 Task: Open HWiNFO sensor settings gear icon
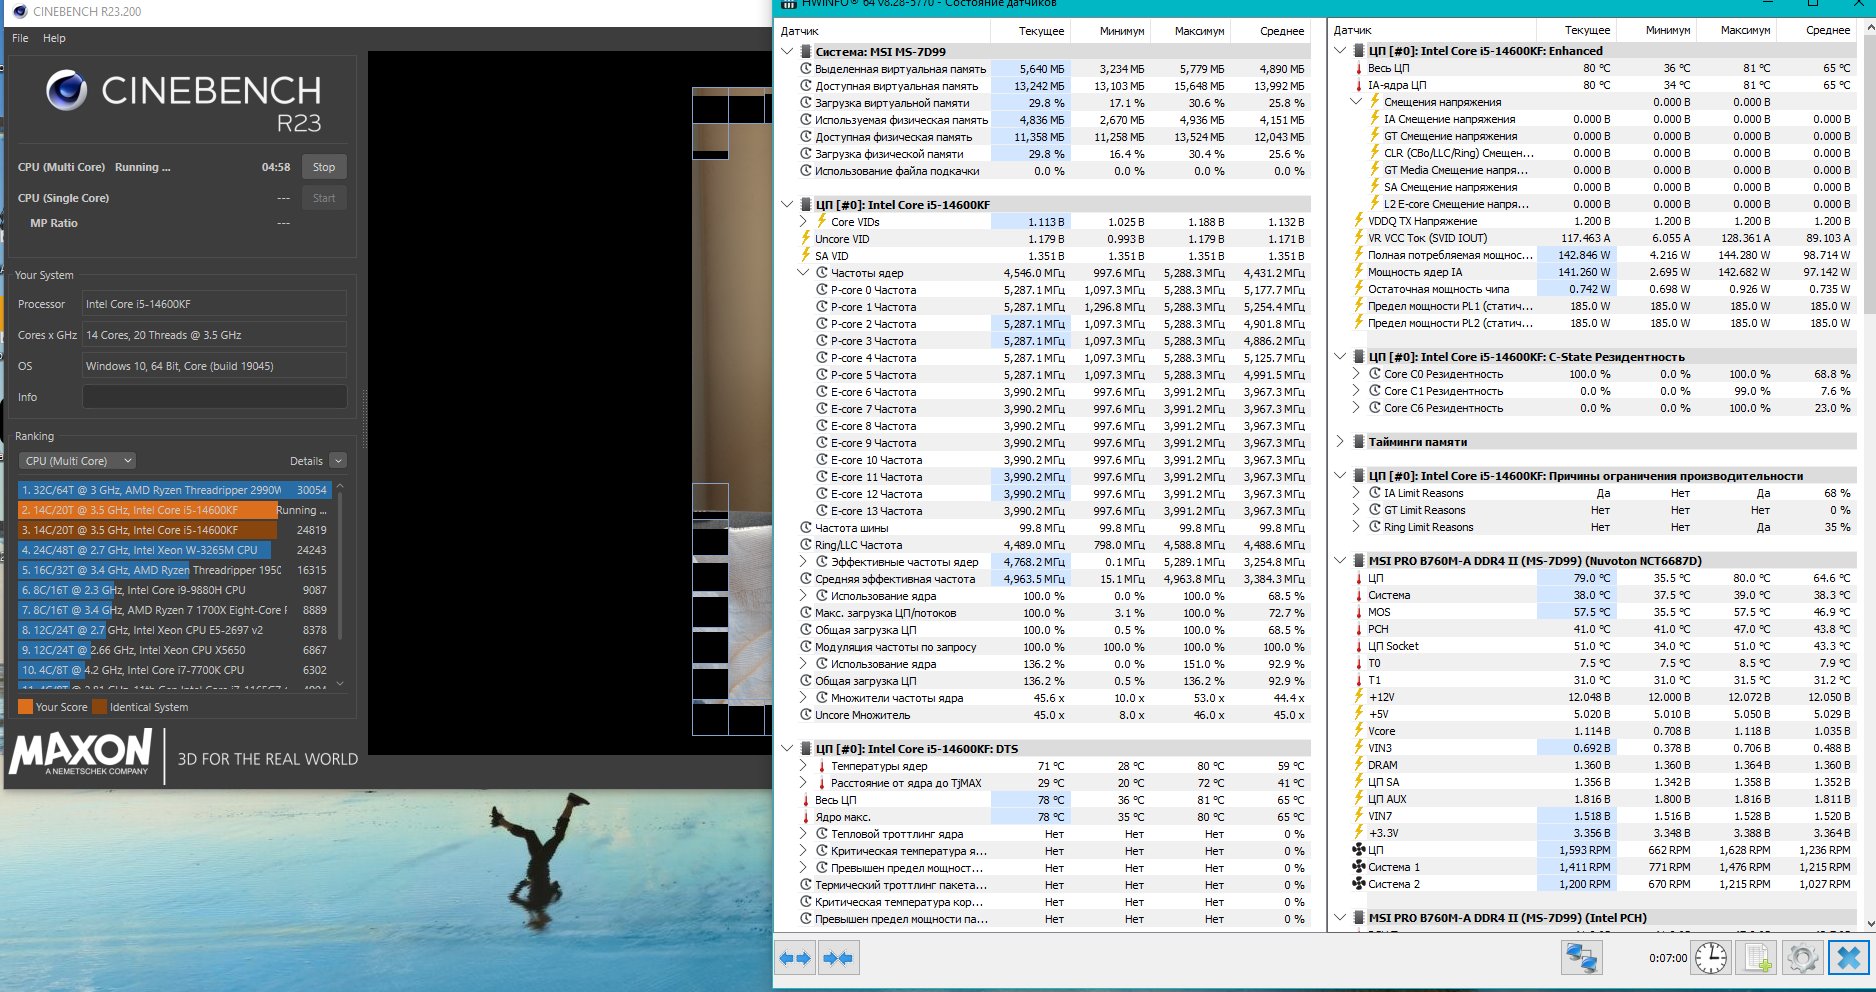pos(1802,958)
